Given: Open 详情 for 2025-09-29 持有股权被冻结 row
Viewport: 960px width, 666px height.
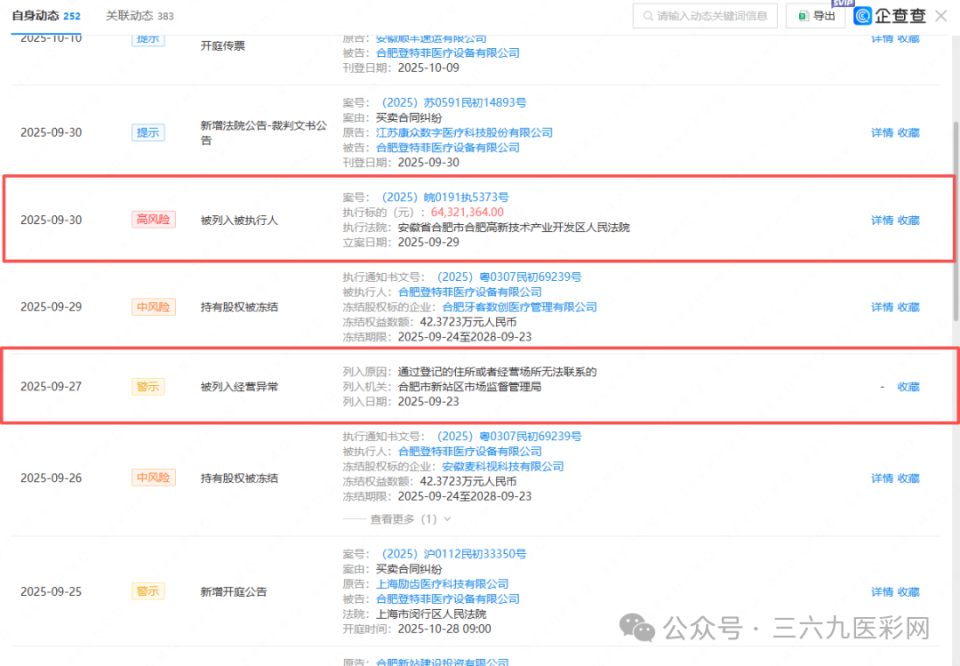Looking at the screenshot, I should point(882,307).
